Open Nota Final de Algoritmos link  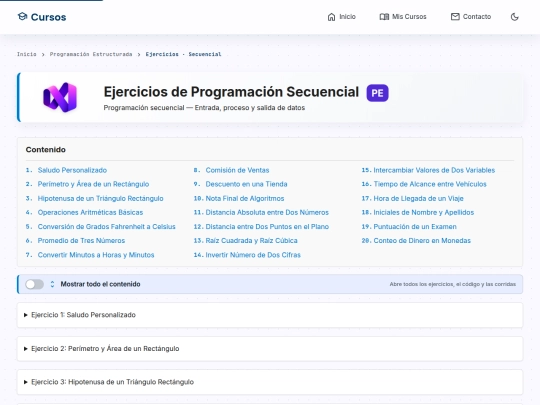(x=245, y=198)
